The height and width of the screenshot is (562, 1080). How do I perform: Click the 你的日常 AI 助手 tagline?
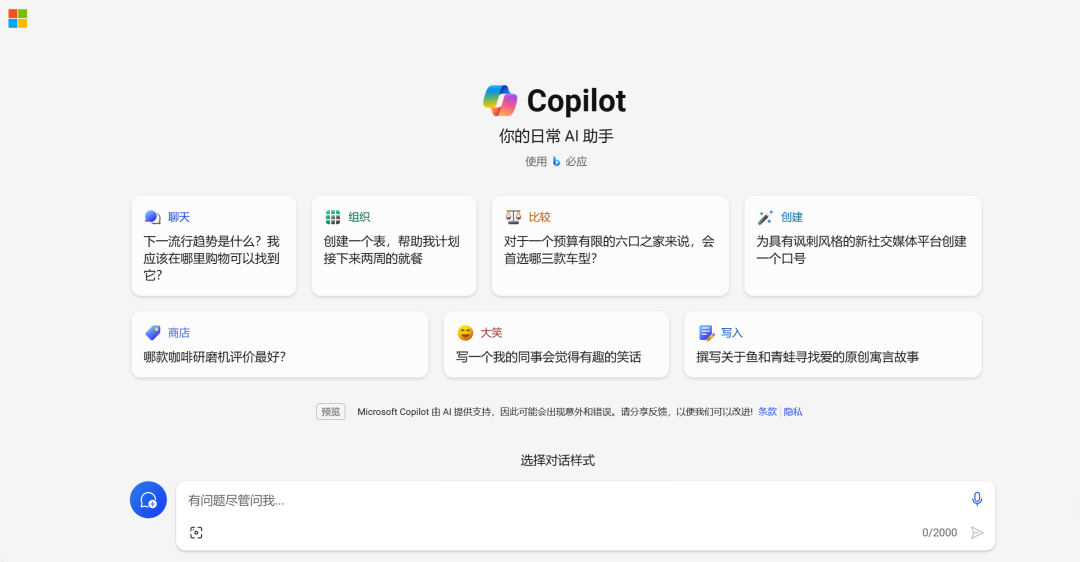point(557,136)
